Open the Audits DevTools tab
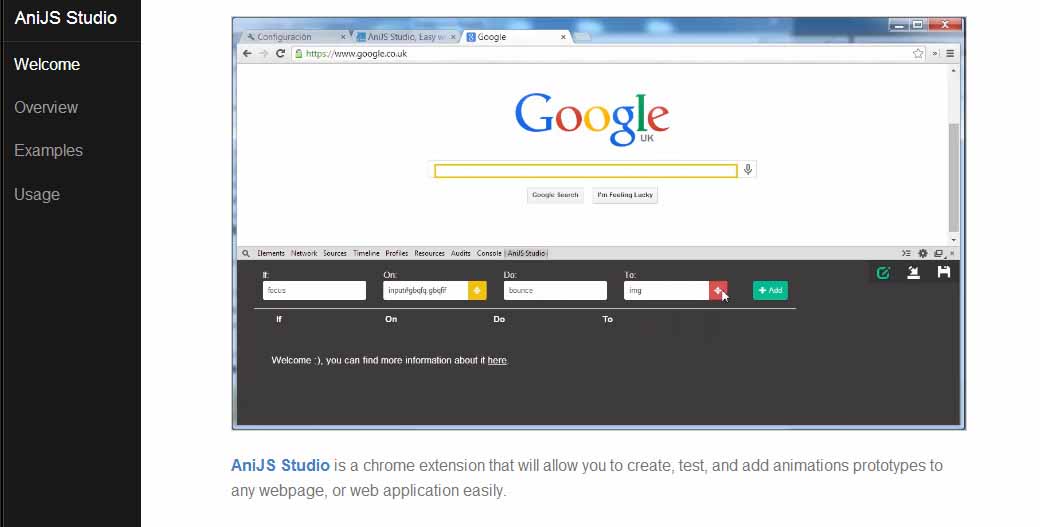The image size is (1040, 527). 460,253
